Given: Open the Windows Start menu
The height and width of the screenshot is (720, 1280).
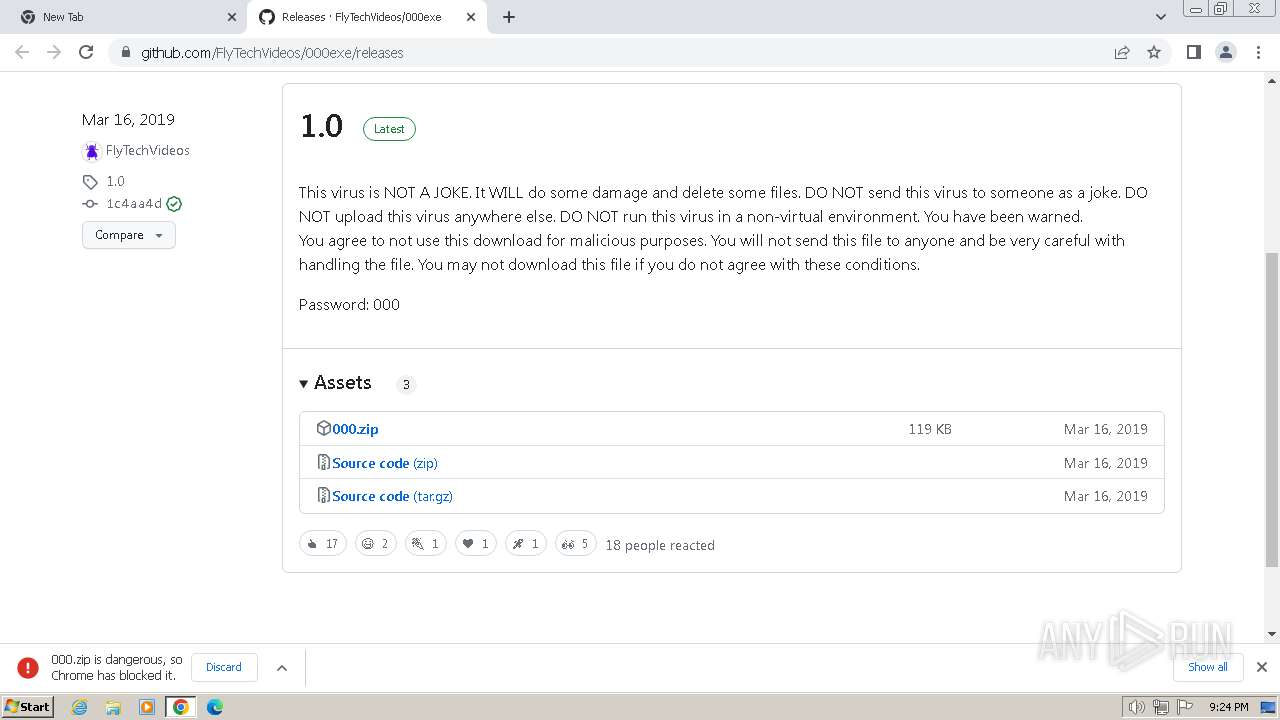Looking at the screenshot, I should pos(28,706).
